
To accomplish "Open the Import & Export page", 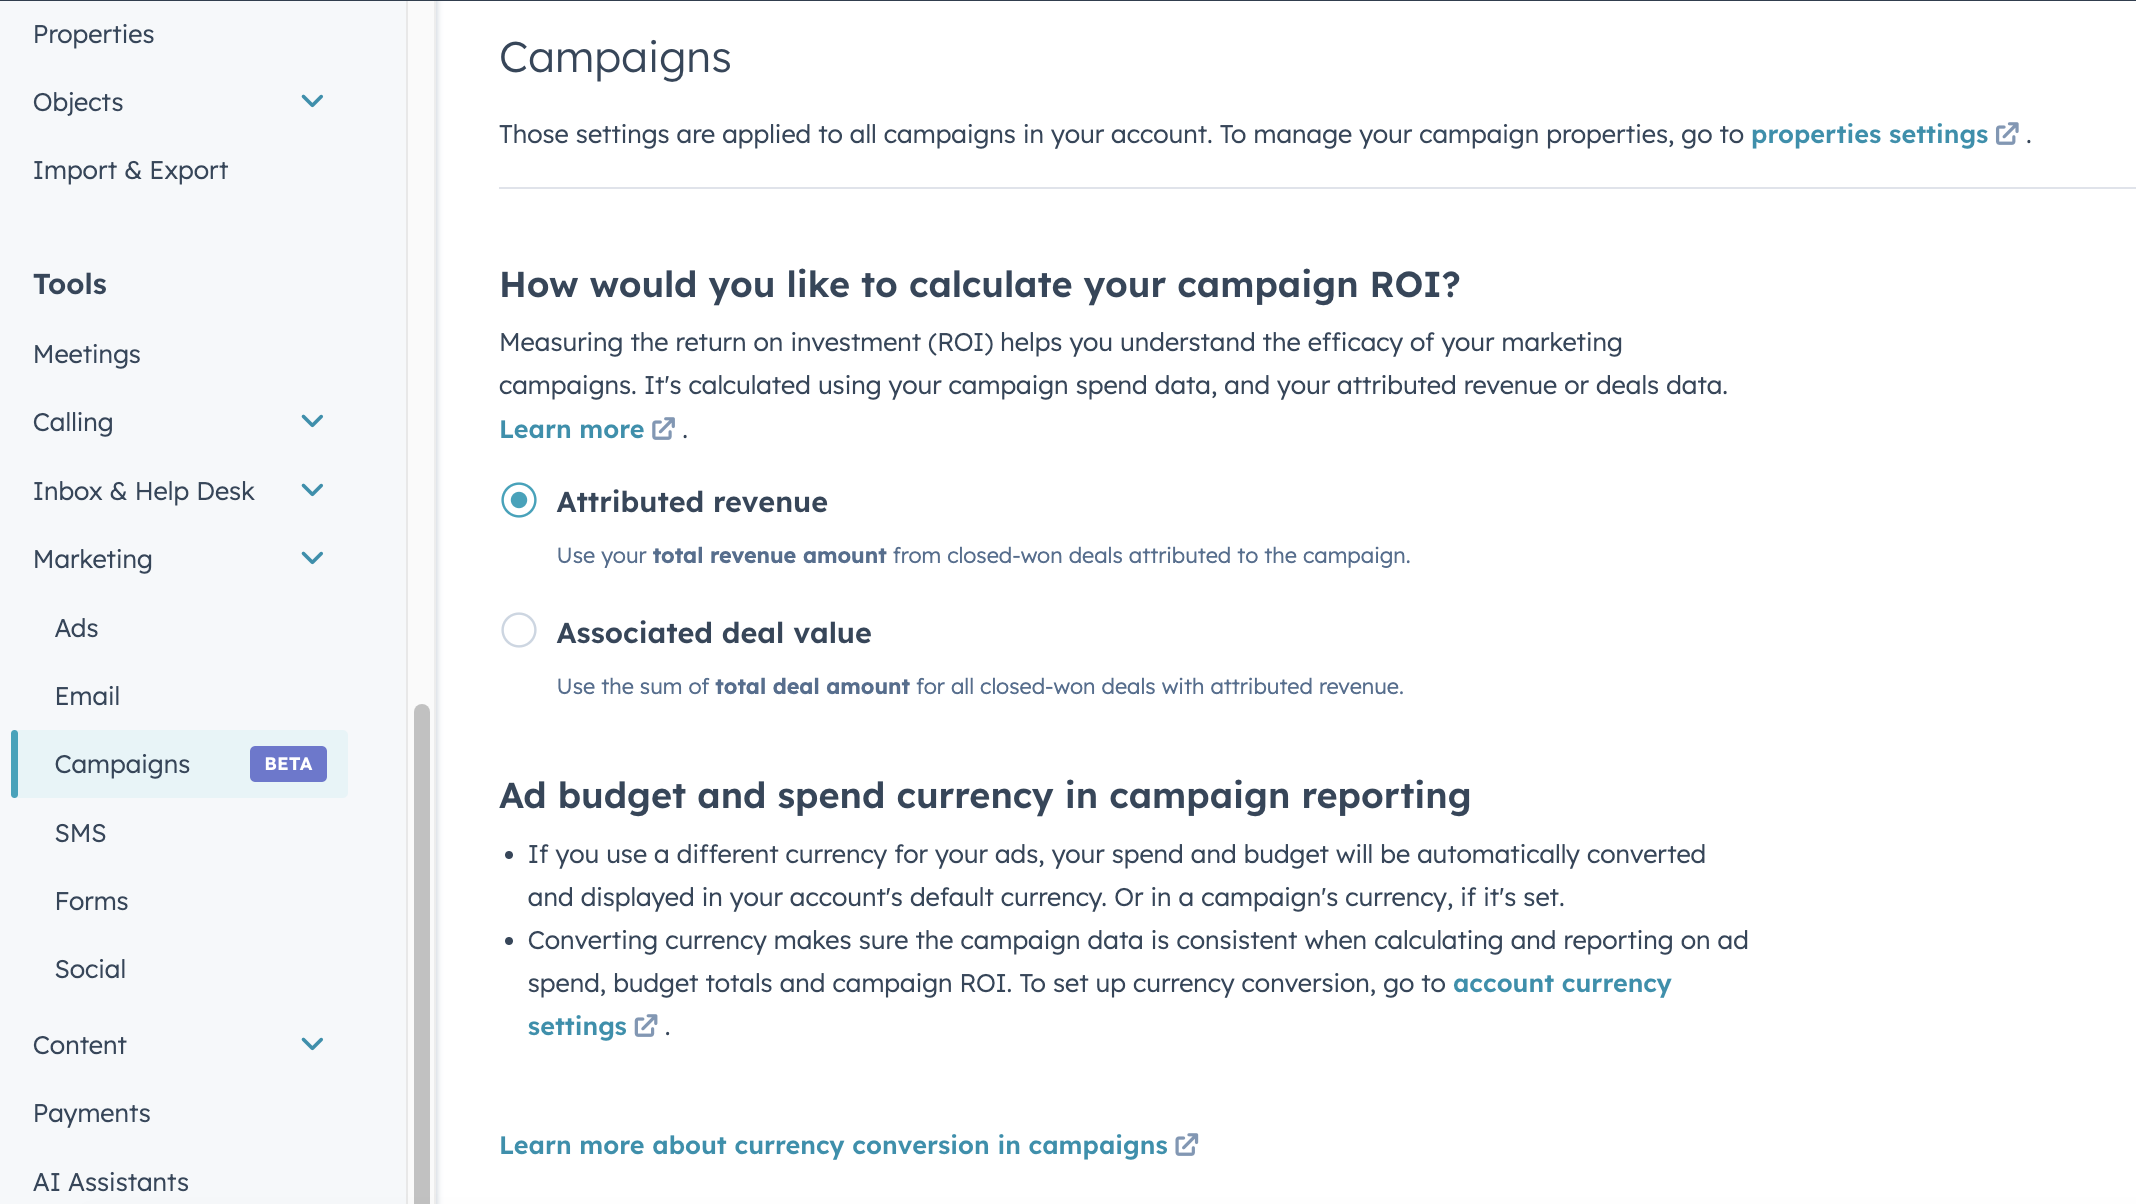I will pos(130,170).
